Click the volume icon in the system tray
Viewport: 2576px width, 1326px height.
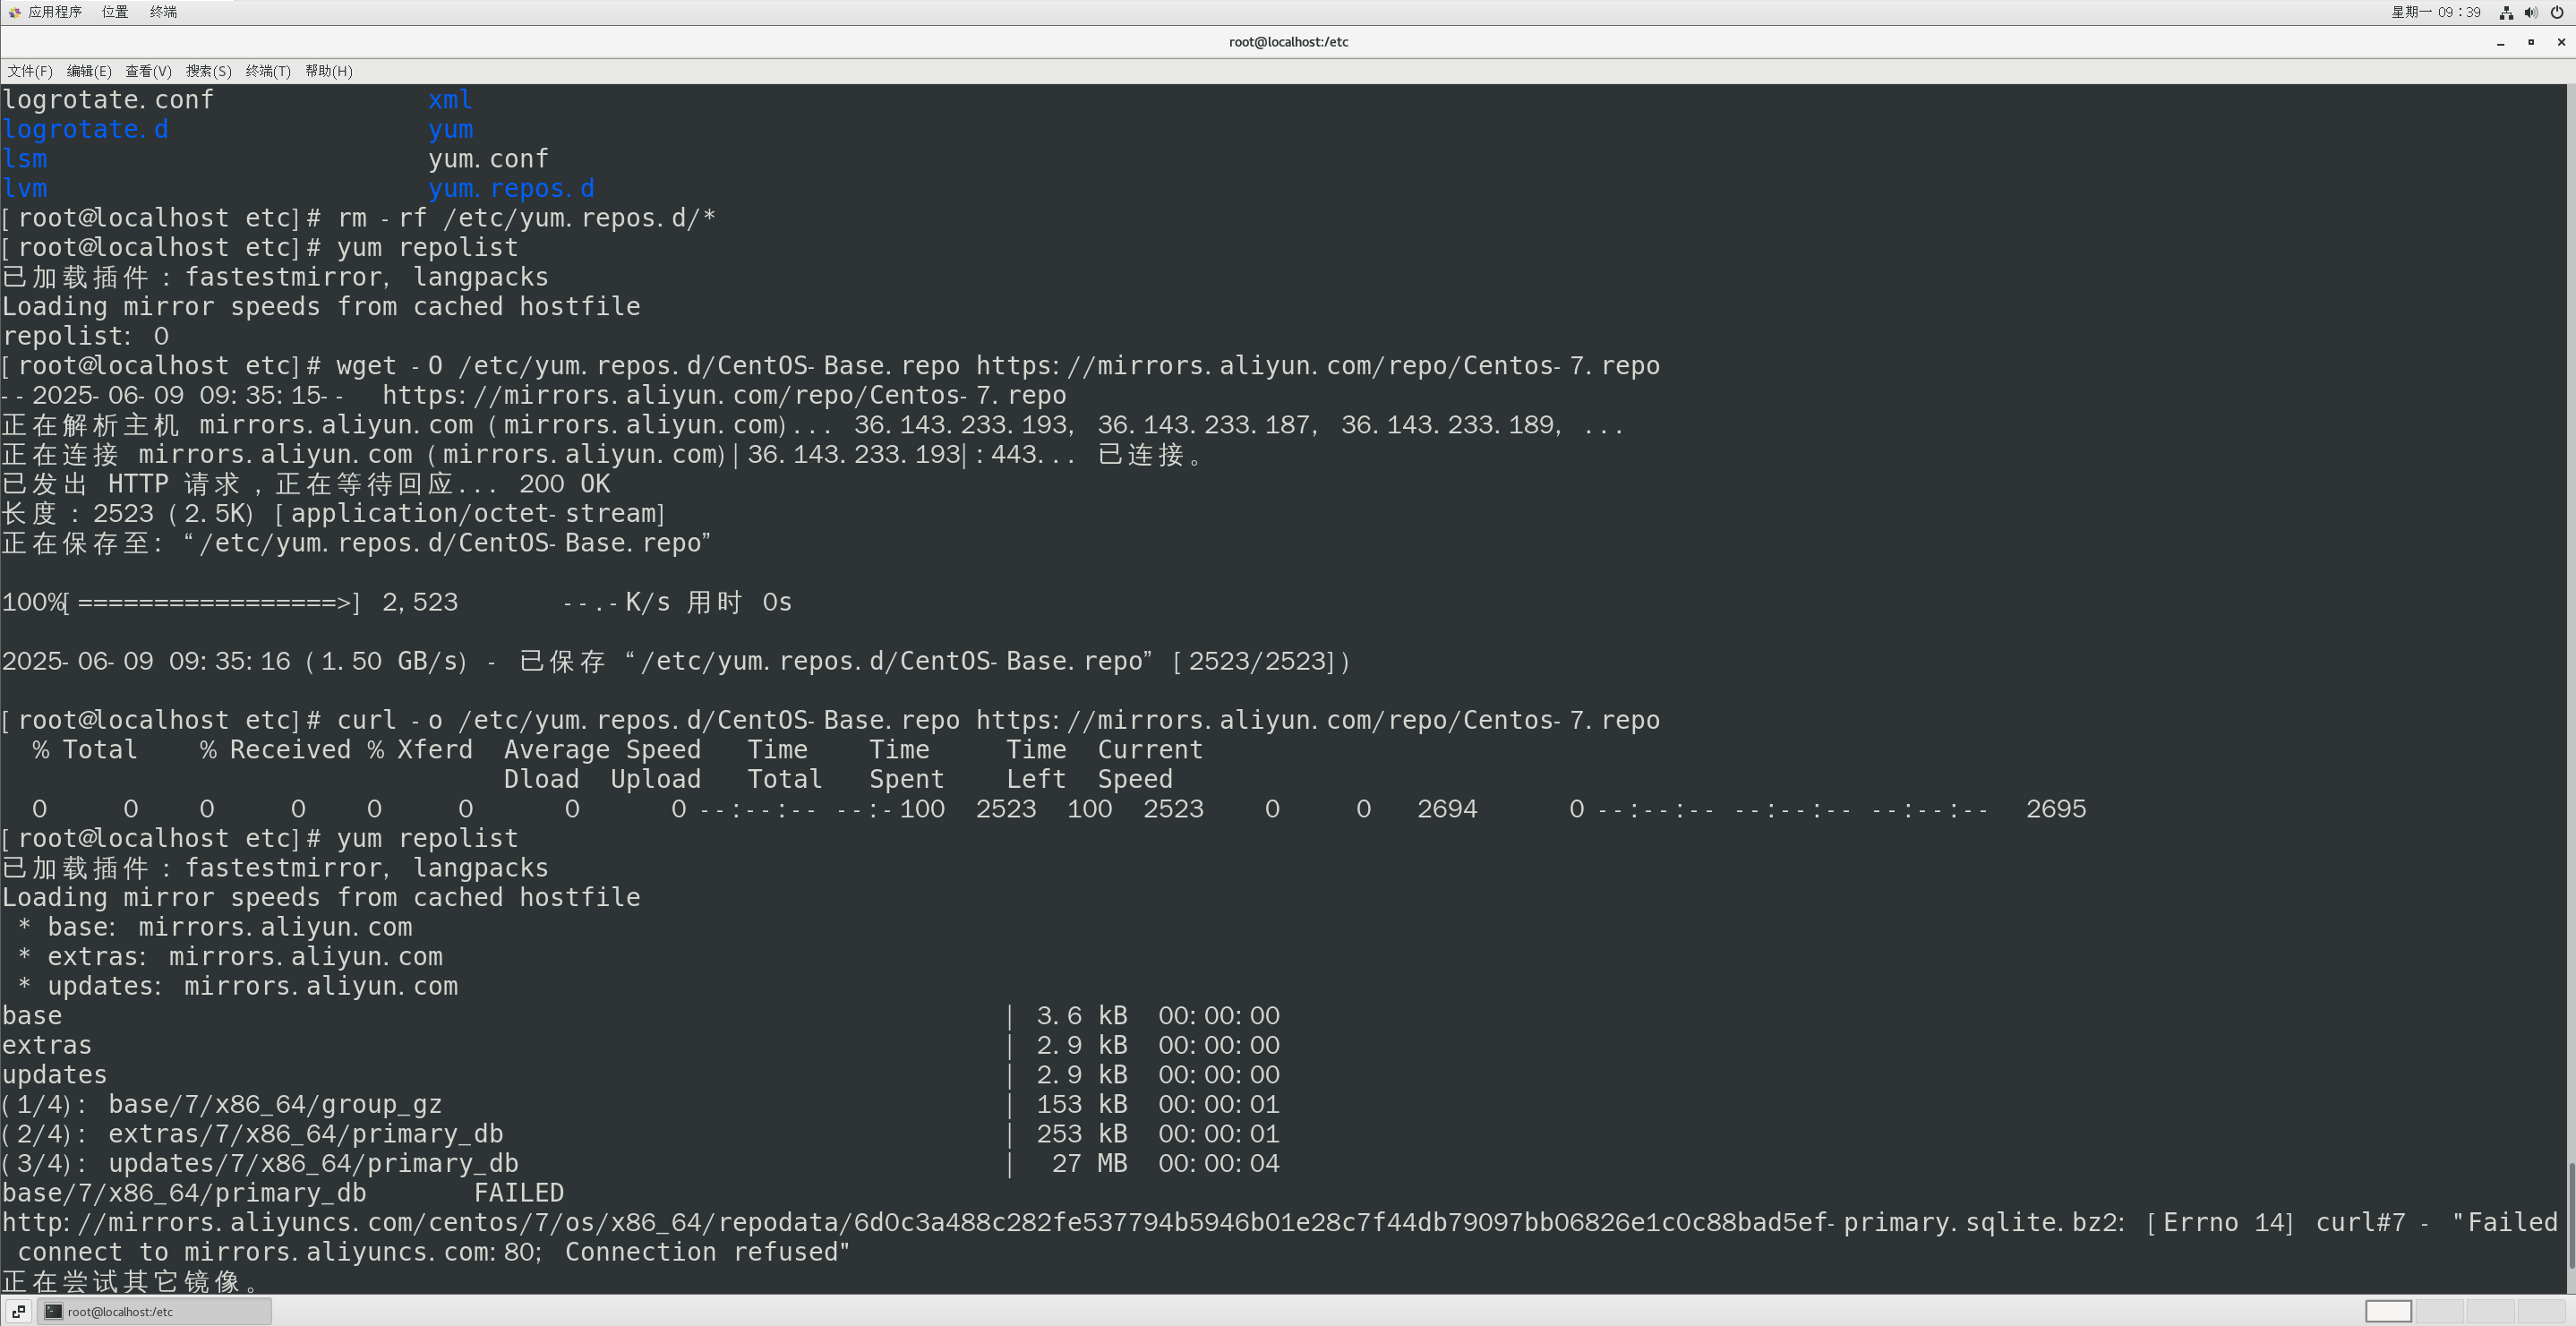coord(2531,13)
